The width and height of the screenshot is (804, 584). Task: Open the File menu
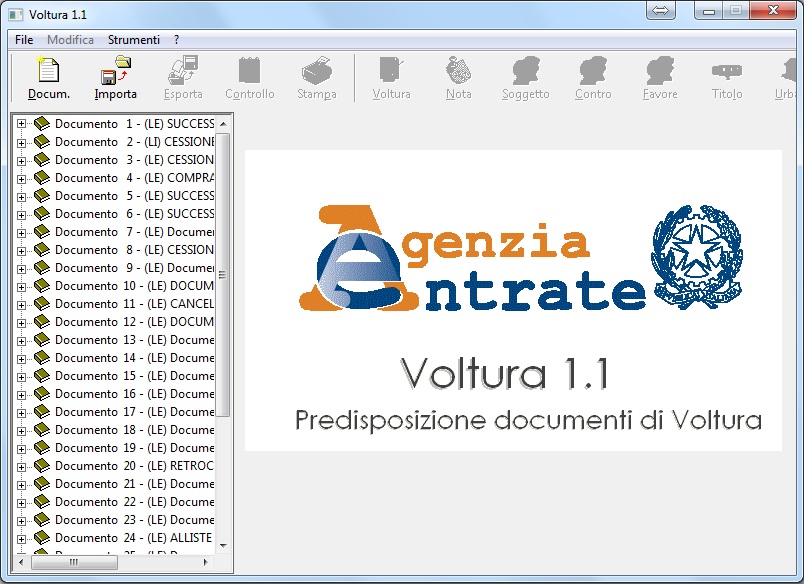coord(24,39)
